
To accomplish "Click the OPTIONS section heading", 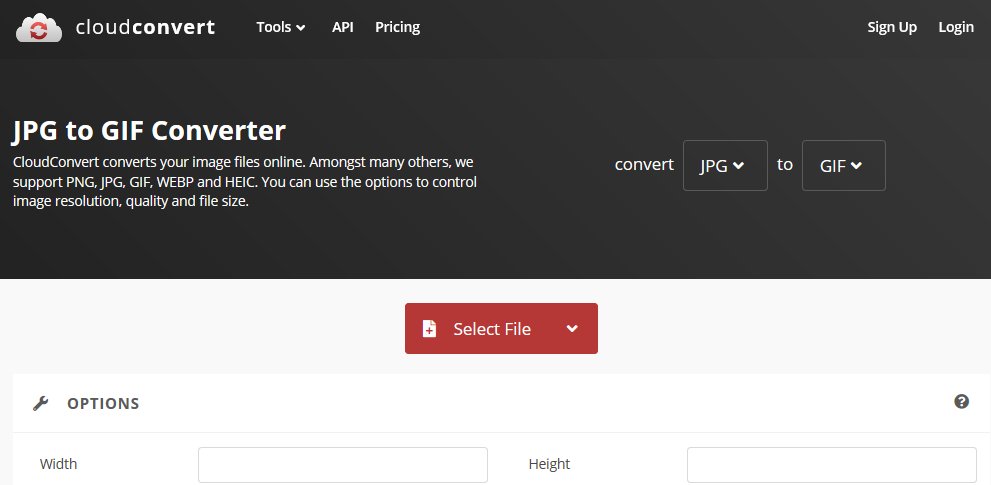I will pos(103,403).
